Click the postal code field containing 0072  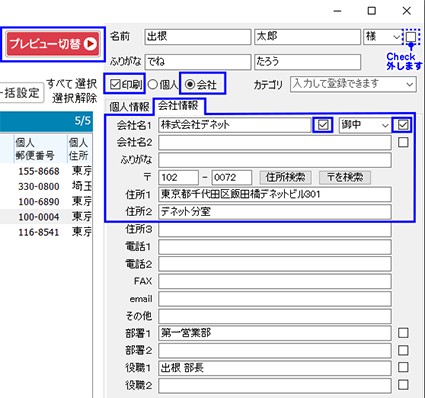[232, 177]
